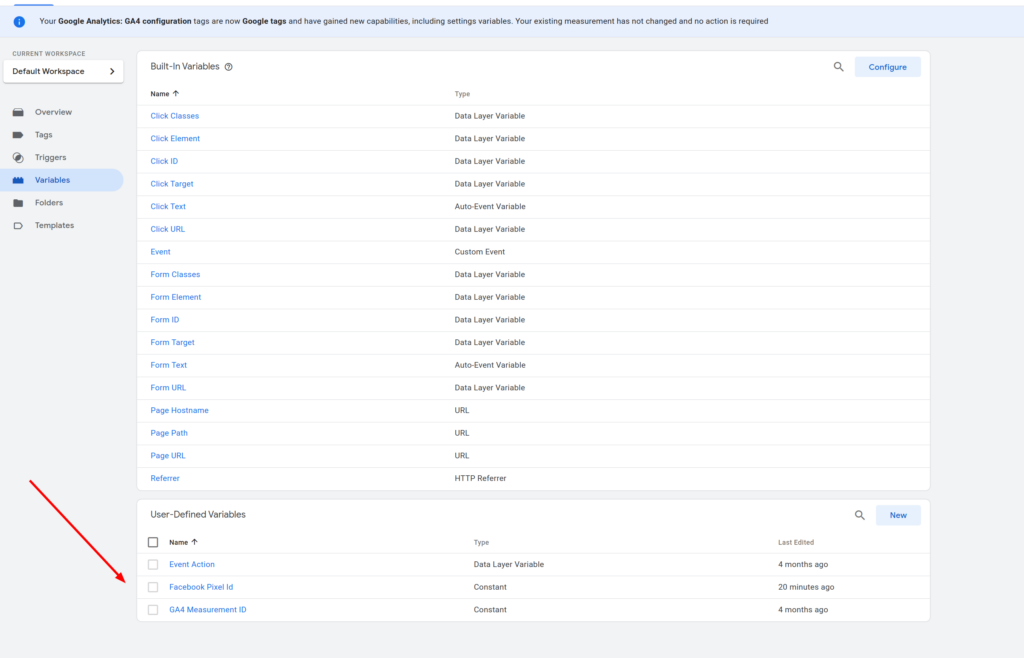Tick the GA4 Measurement ID checkbox
1024x658 pixels.
click(153, 610)
